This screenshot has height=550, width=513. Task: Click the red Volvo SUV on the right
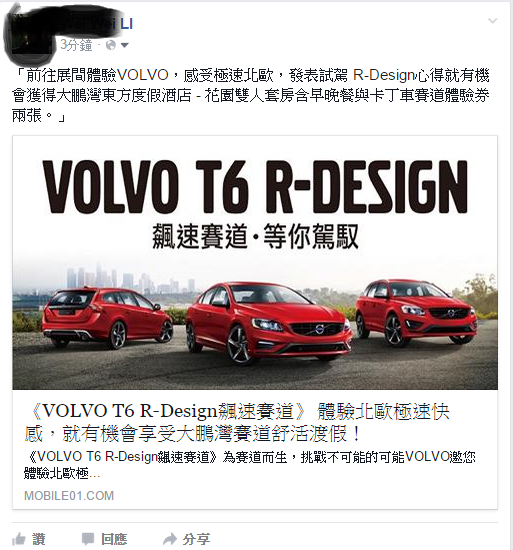[416, 311]
